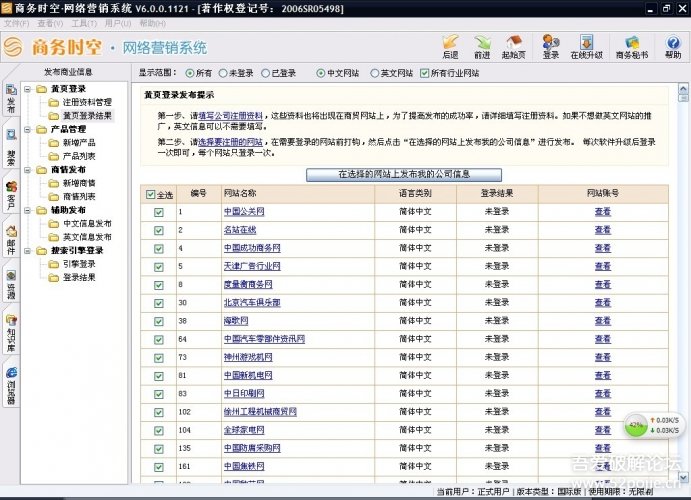Collapse the 产品管理 tree node
The height and width of the screenshot is (500, 691).
pos(28,130)
